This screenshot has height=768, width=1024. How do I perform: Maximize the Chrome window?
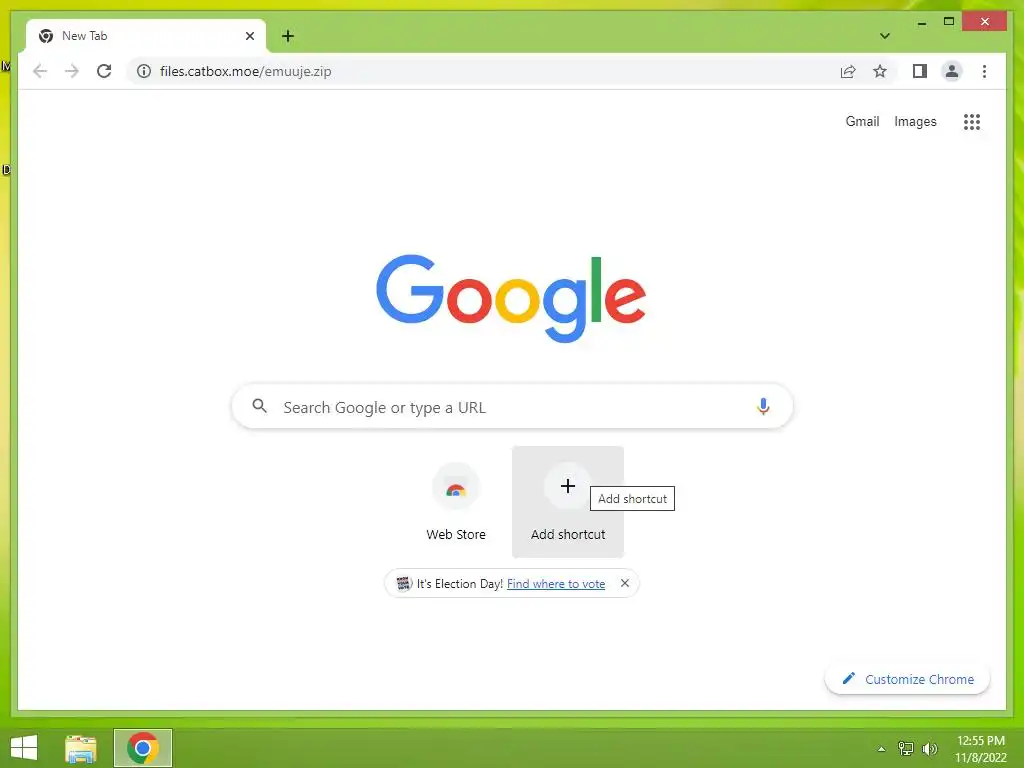949,22
